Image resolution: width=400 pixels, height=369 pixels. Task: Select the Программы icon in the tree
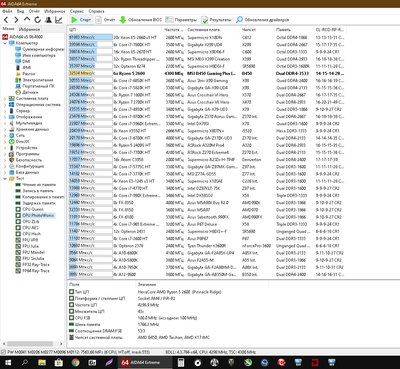[x=12, y=154]
